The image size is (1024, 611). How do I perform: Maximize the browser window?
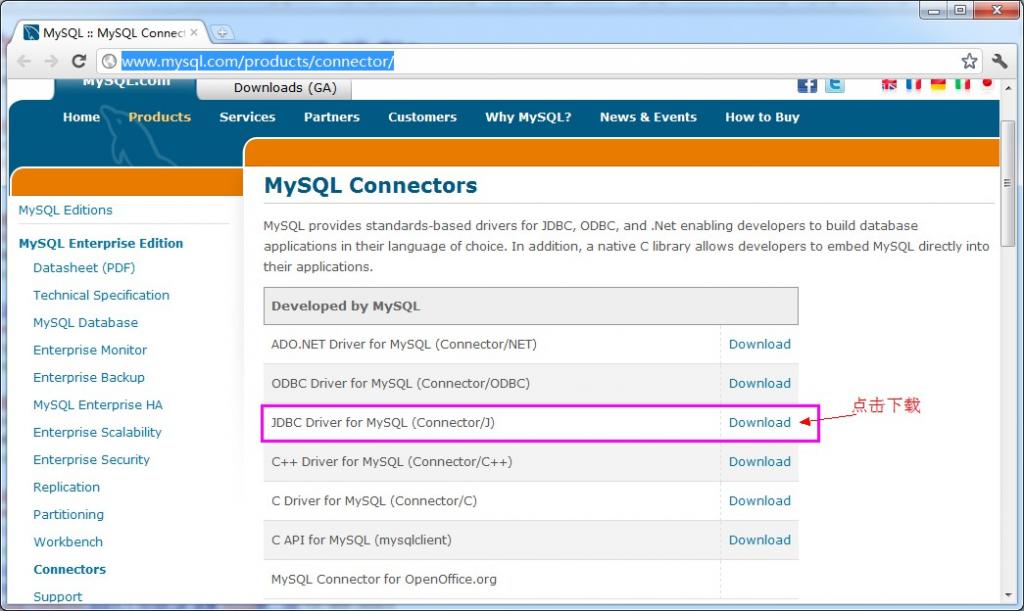click(960, 11)
